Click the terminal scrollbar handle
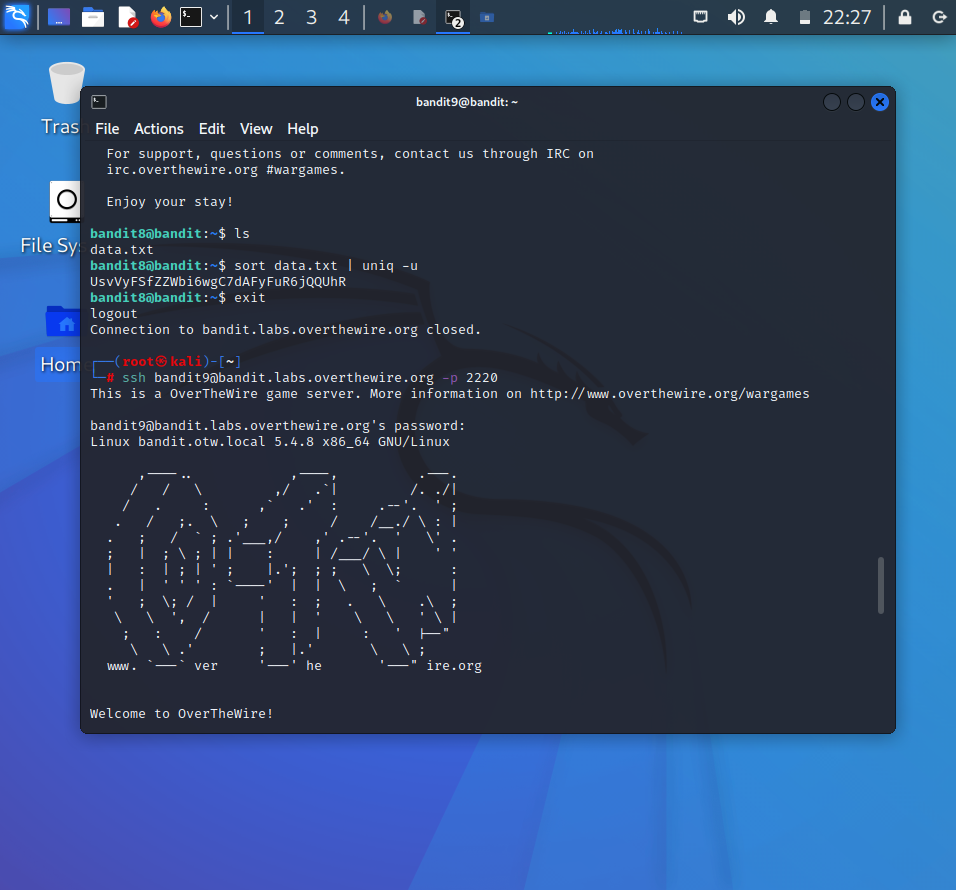956x890 pixels. pos(881,586)
